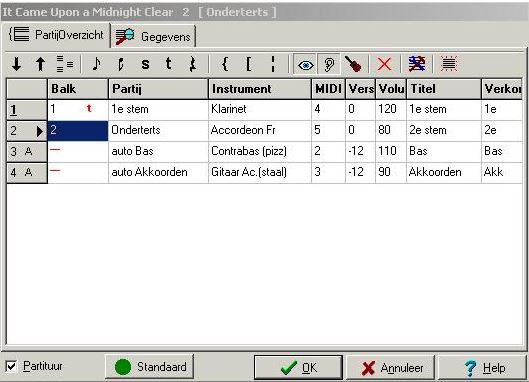Select row header 3 A
The image size is (529, 382).
click(x=27, y=152)
